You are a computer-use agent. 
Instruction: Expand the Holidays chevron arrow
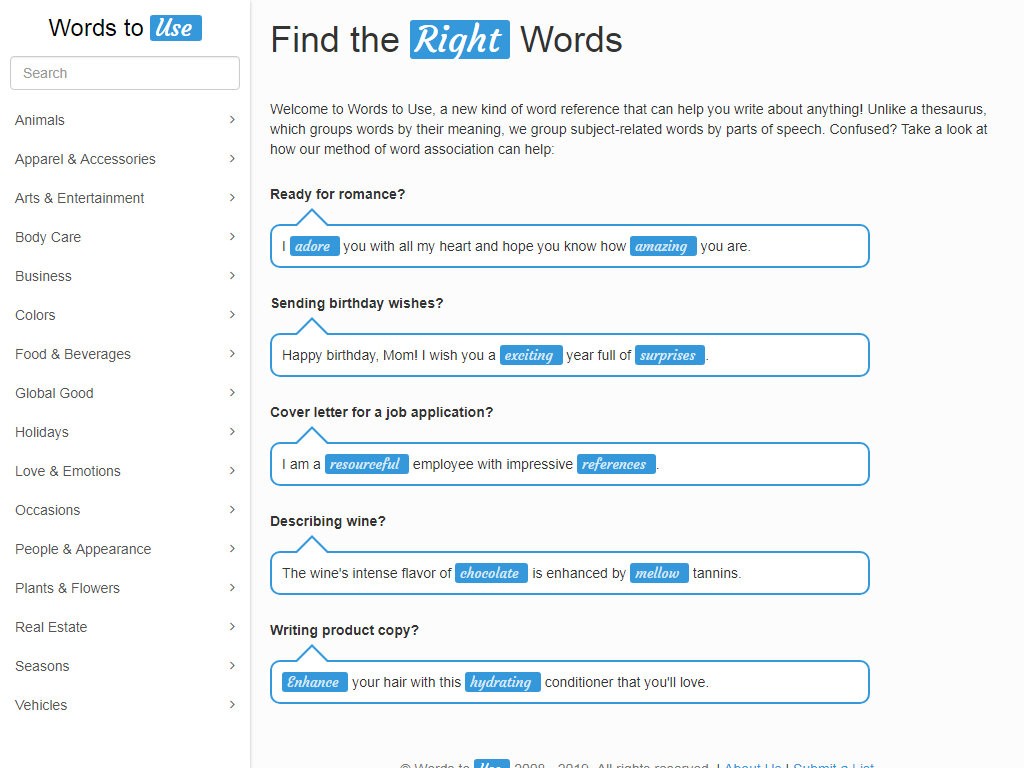pyautogui.click(x=232, y=432)
